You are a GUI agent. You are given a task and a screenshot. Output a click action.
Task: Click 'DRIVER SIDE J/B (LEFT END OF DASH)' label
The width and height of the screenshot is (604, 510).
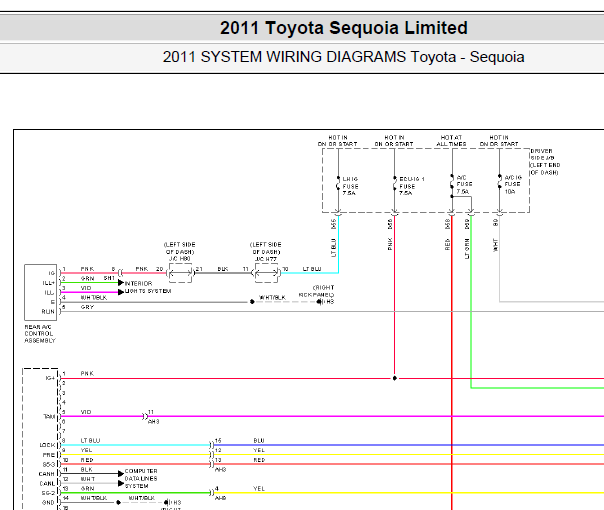point(545,162)
